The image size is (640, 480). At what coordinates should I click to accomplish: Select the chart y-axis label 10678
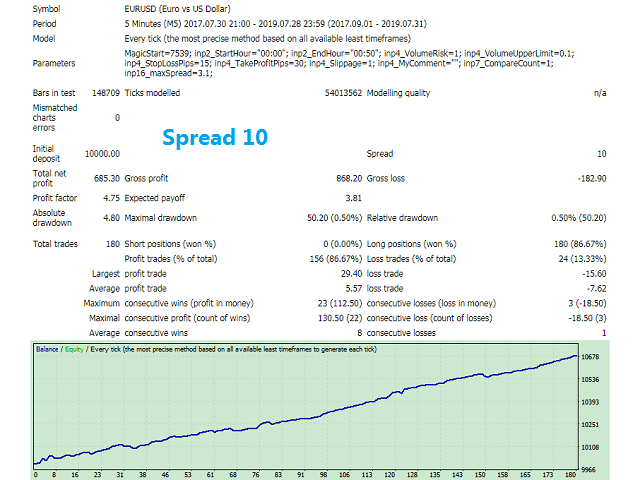(x=590, y=357)
